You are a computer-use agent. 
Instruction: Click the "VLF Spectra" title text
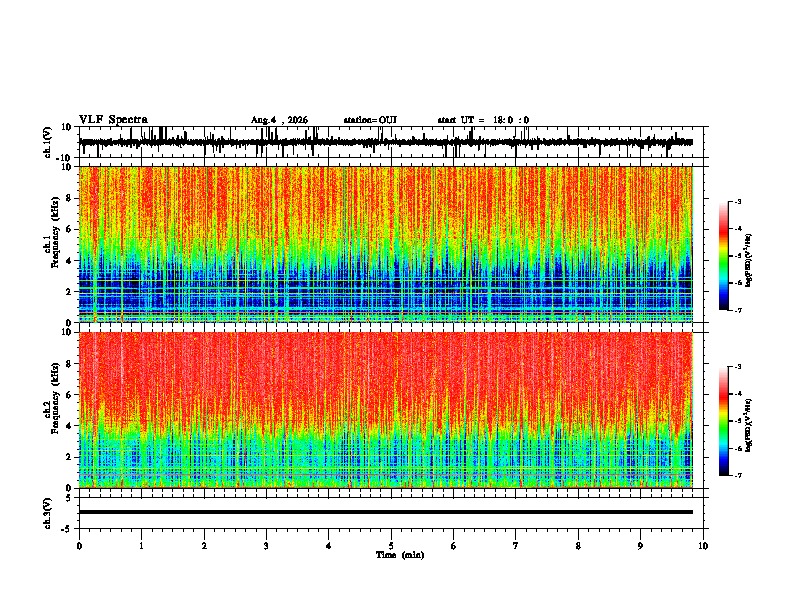(113, 119)
